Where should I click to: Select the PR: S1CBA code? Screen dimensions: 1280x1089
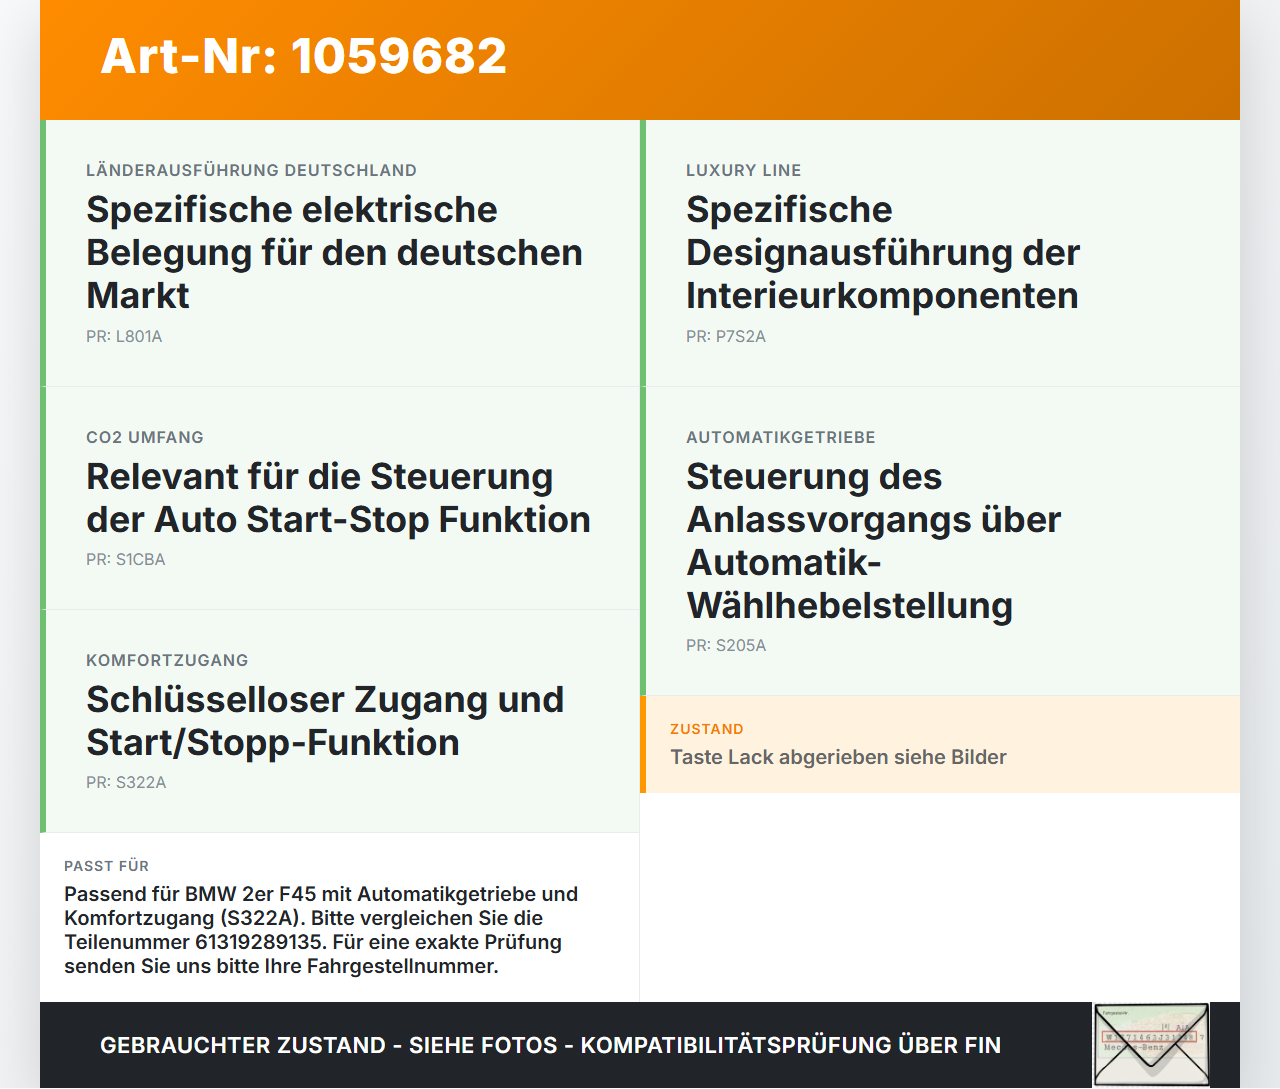point(126,560)
